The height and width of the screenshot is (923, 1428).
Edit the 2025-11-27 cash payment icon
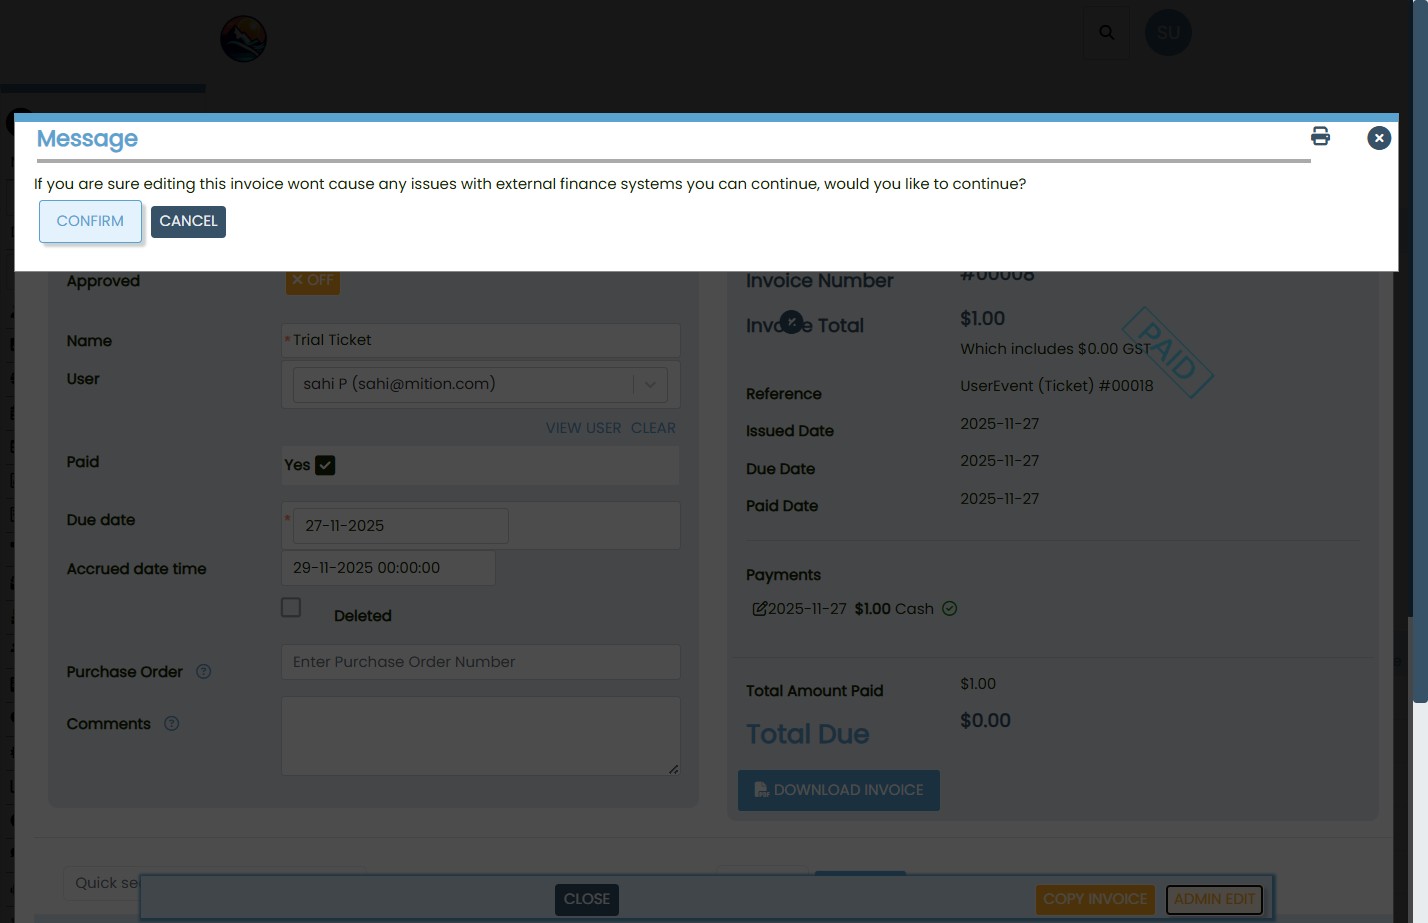point(759,609)
